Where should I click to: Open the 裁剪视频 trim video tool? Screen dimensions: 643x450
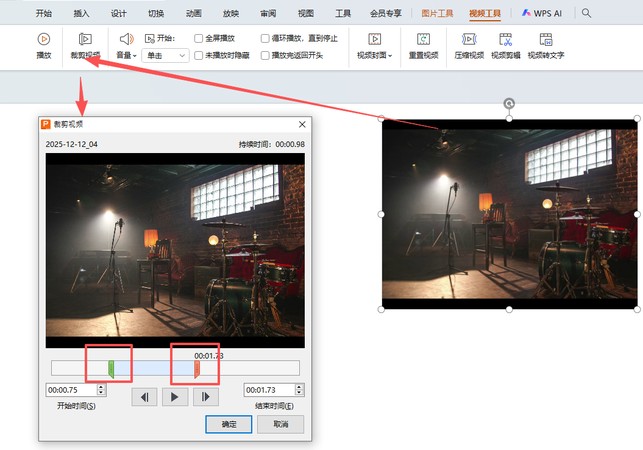(85, 46)
